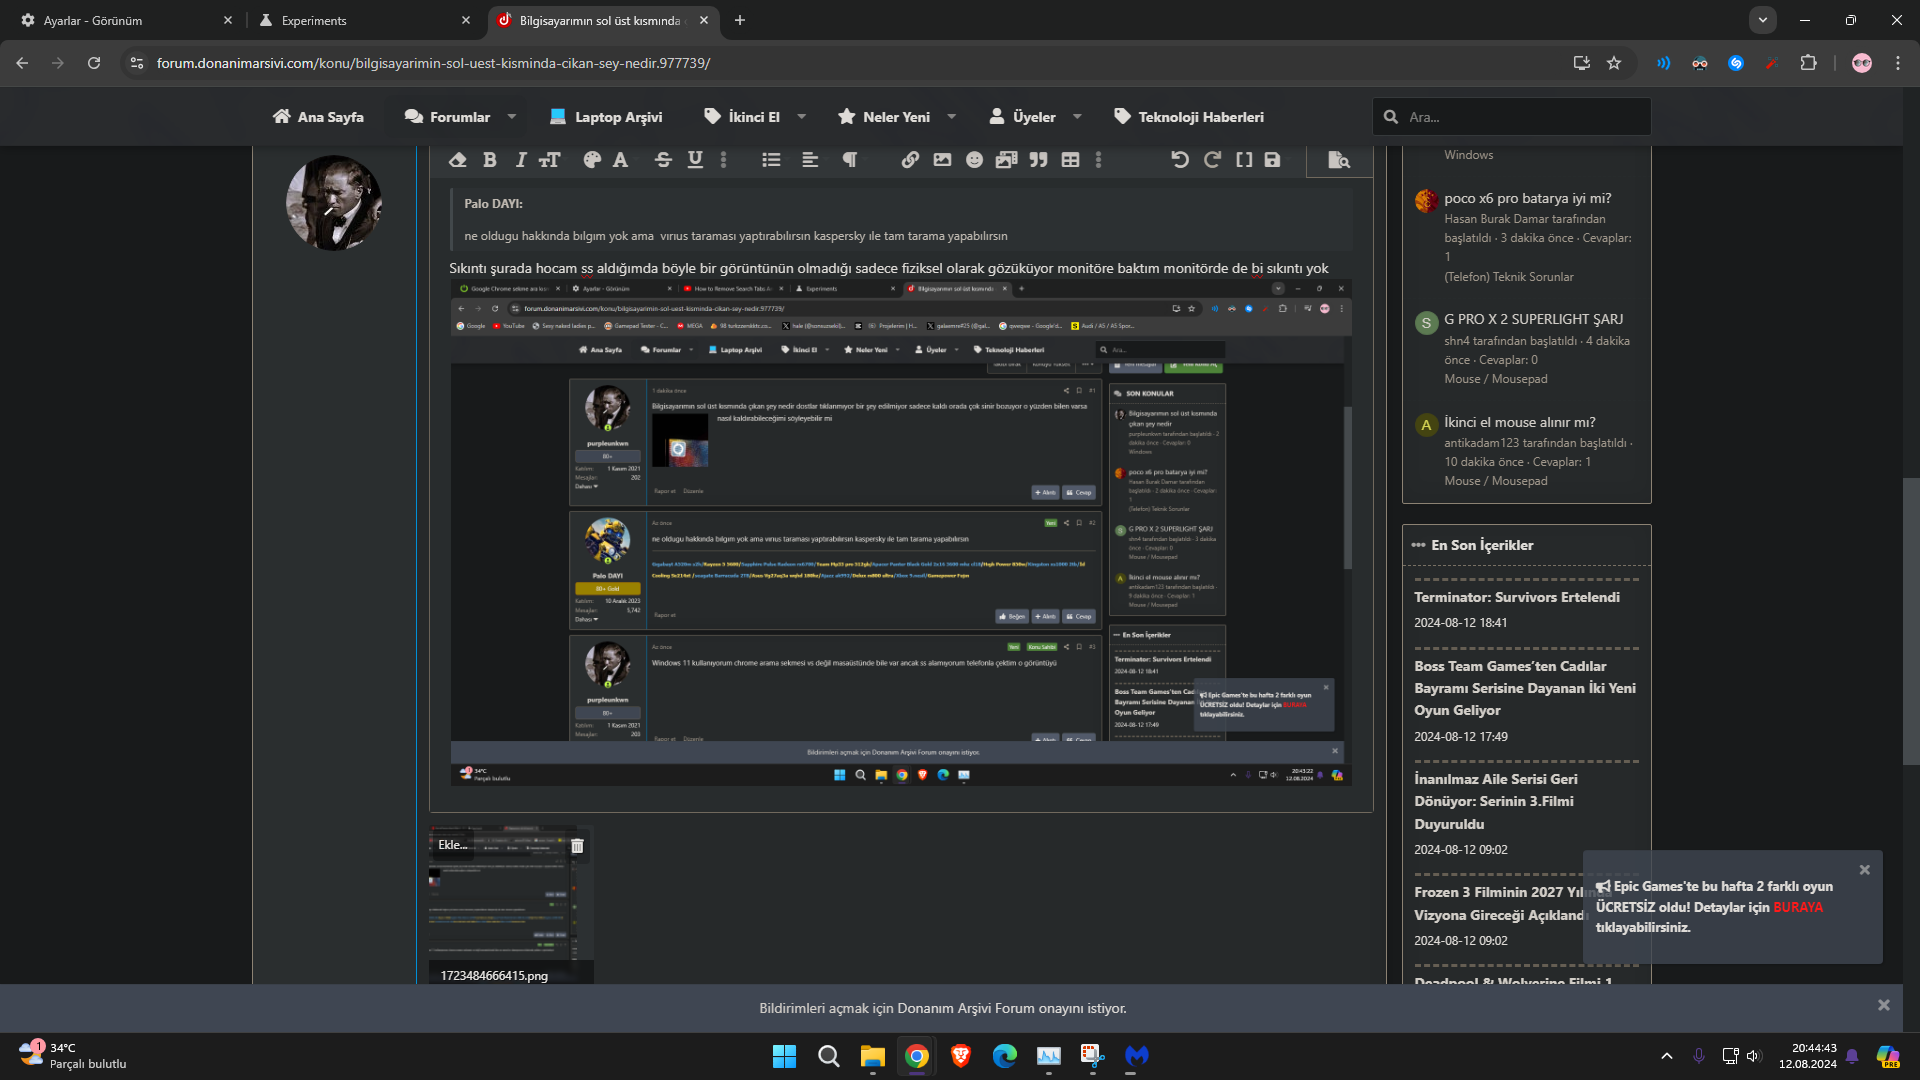Insert a quote block
The width and height of the screenshot is (1920, 1080).
[x=1038, y=160]
